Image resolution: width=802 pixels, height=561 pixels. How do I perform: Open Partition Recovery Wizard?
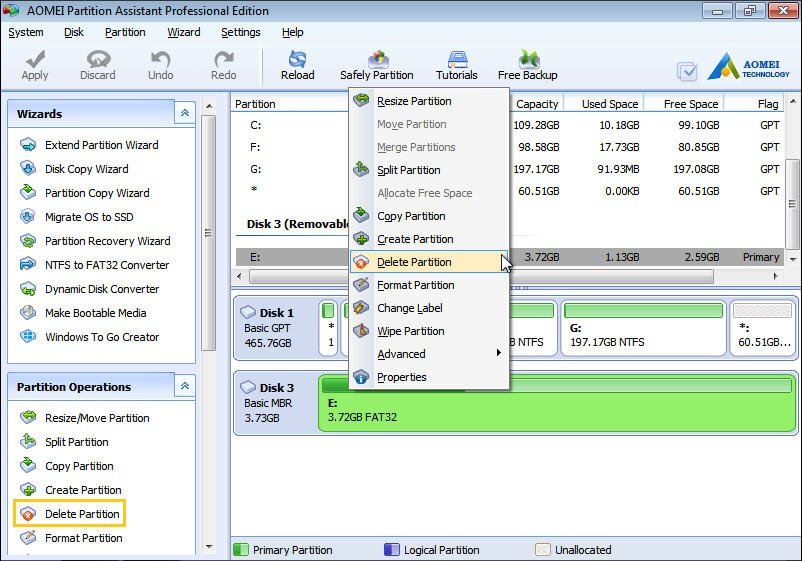95,241
